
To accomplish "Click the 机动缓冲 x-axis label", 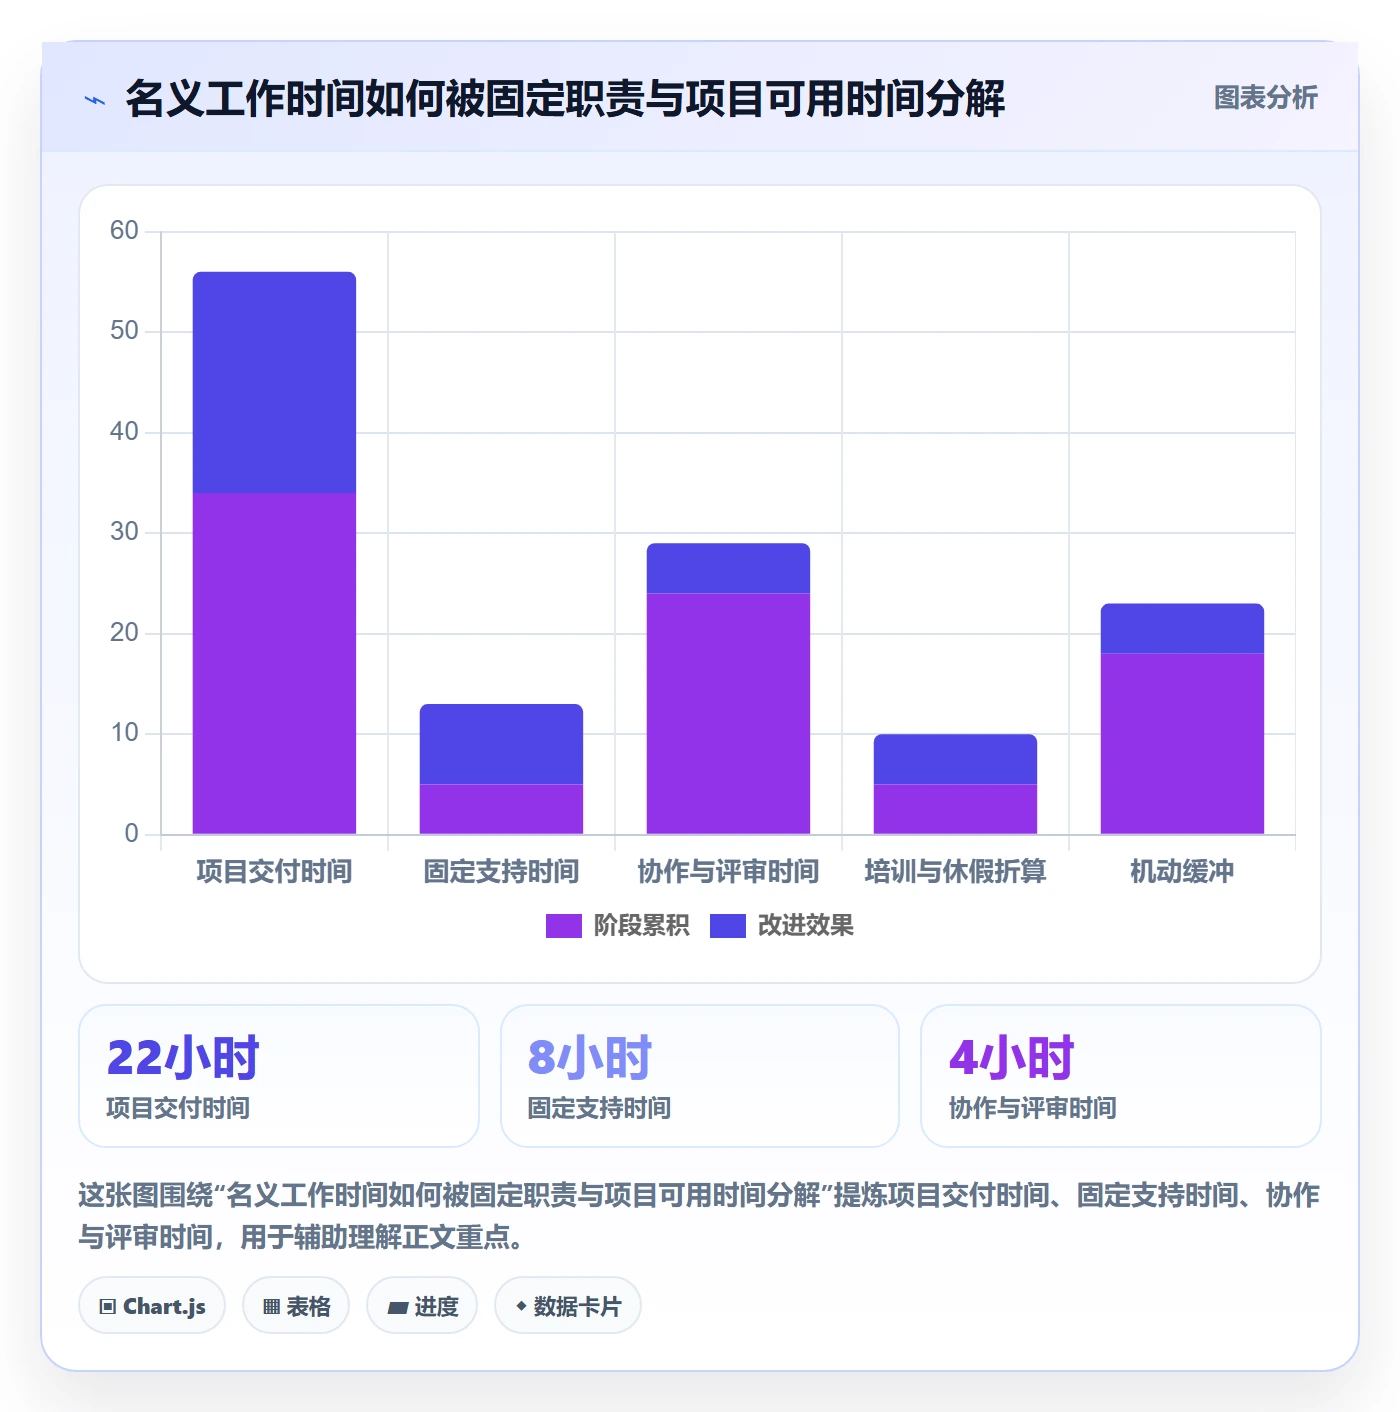I will (x=1182, y=872).
